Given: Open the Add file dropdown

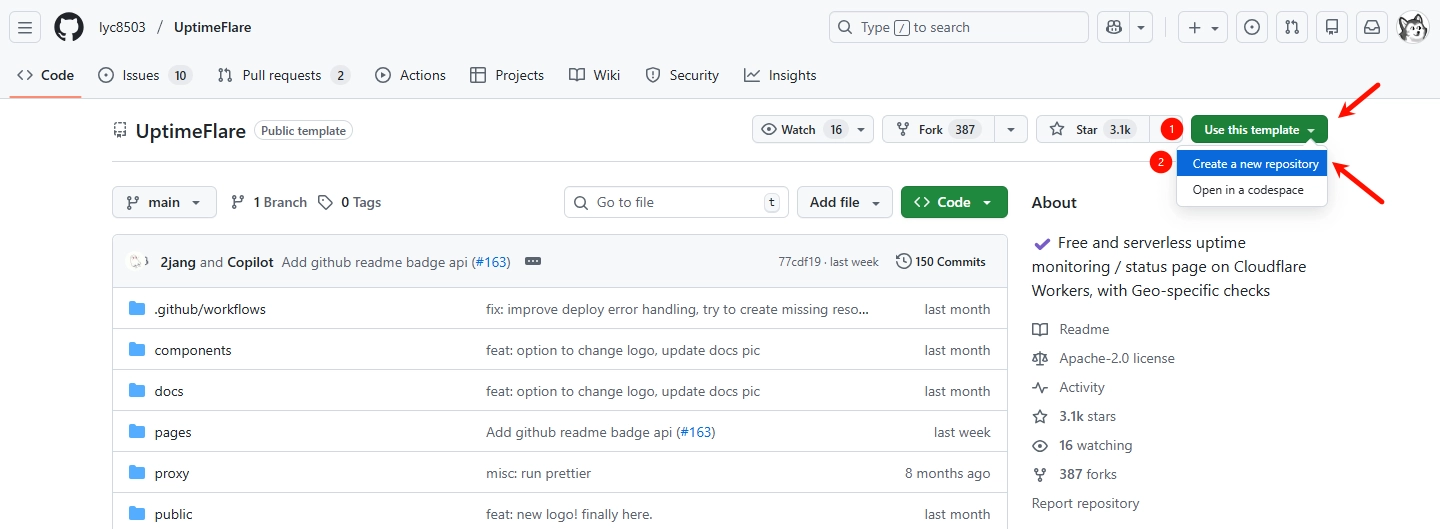Looking at the screenshot, I should 844,202.
